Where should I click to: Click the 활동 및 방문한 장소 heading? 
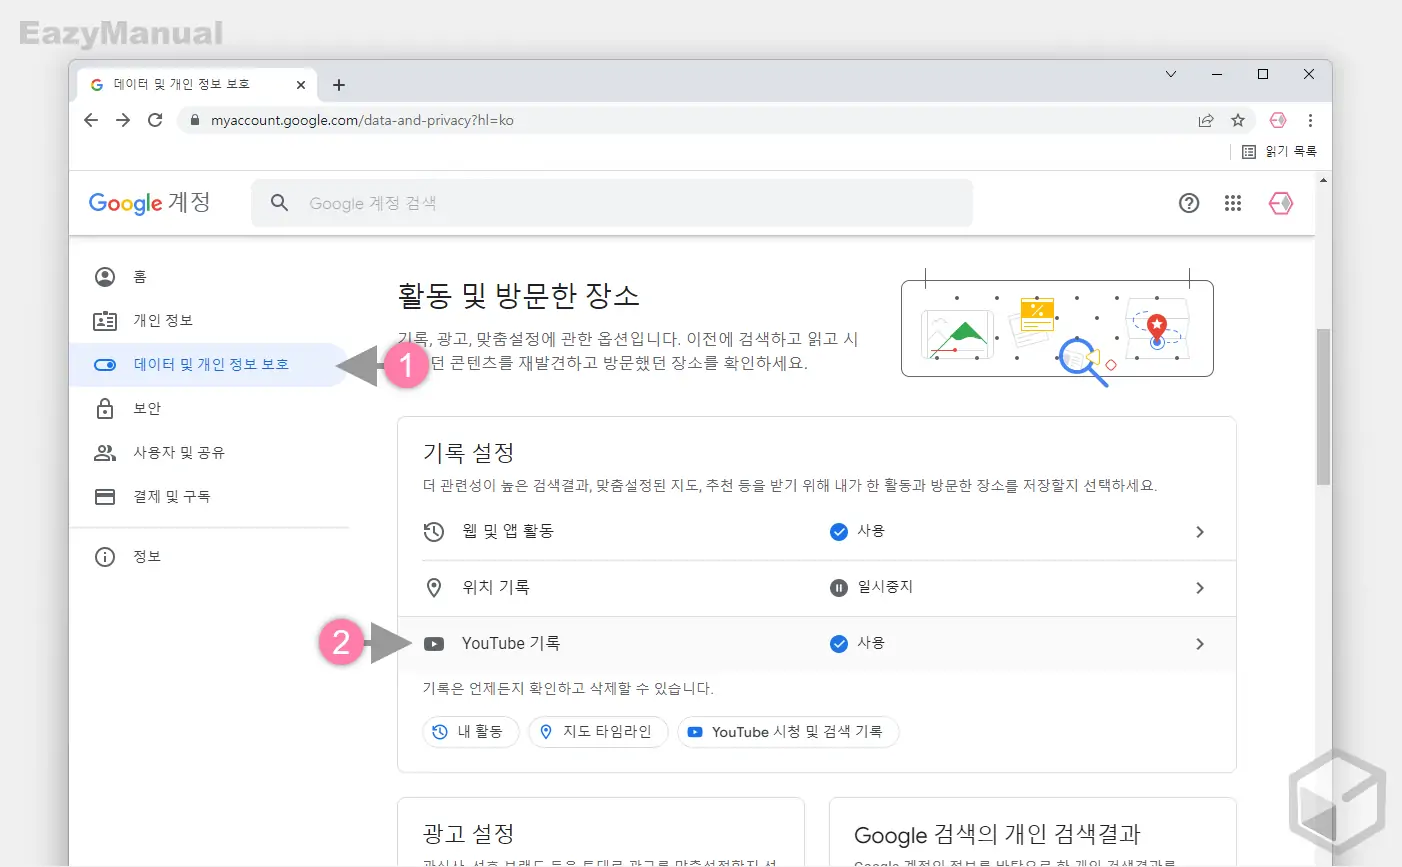(x=519, y=296)
